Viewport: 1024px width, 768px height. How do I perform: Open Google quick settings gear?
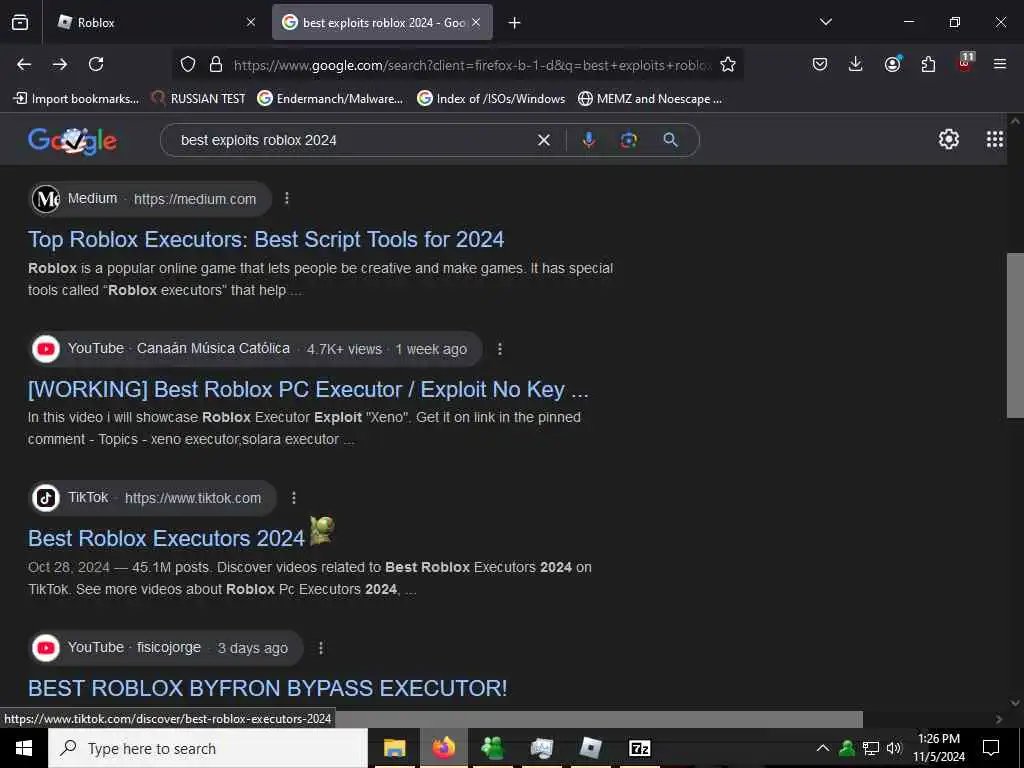pos(948,139)
